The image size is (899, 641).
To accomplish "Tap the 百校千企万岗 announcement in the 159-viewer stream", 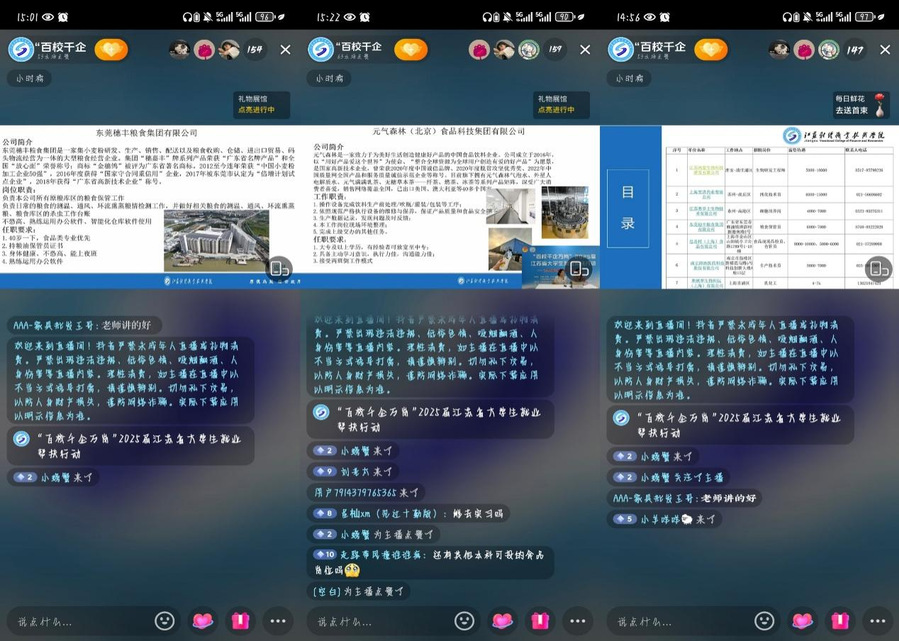I will 431,420.
